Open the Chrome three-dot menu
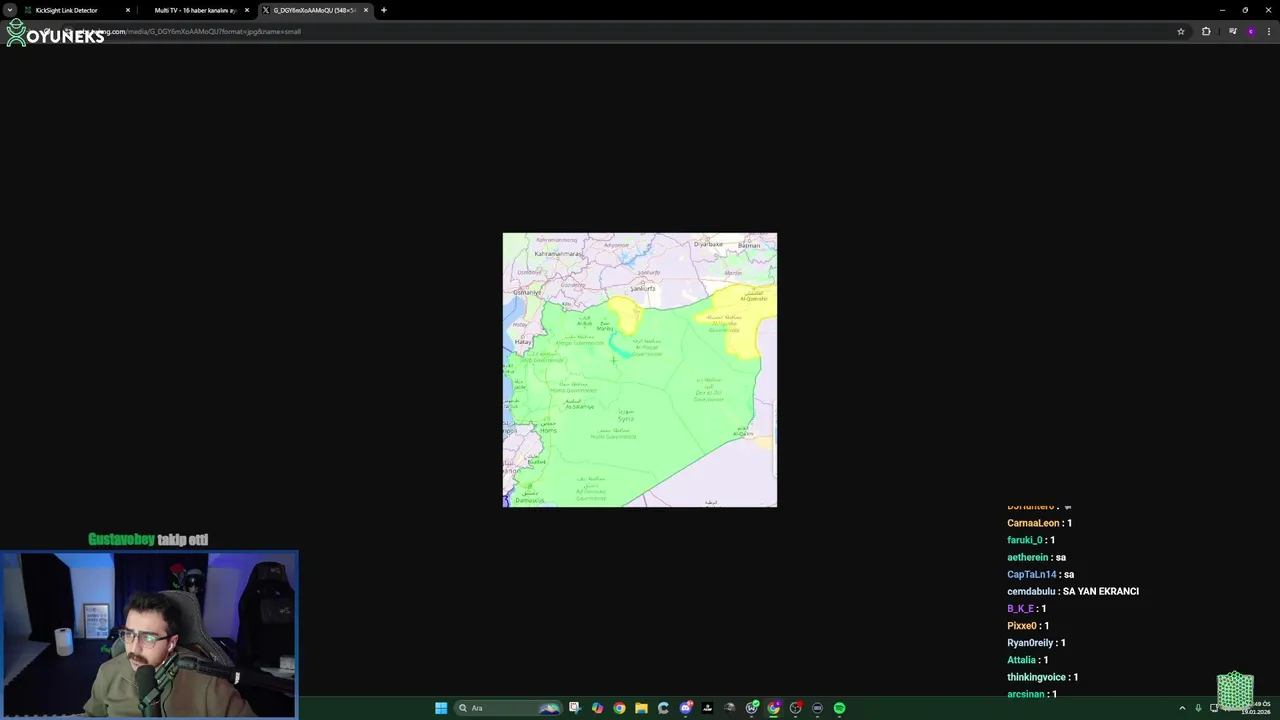Viewport: 1280px width, 720px height. (x=1269, y=31)
